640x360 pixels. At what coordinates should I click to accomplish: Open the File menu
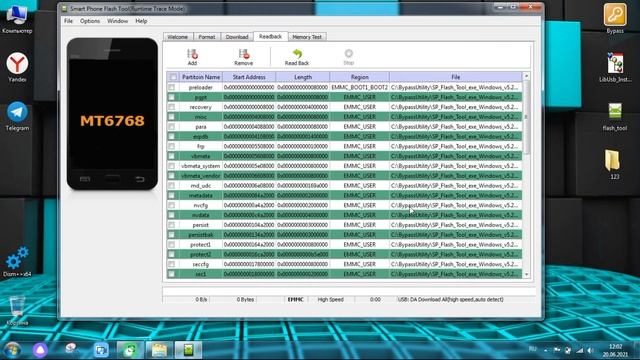(69, 21)
